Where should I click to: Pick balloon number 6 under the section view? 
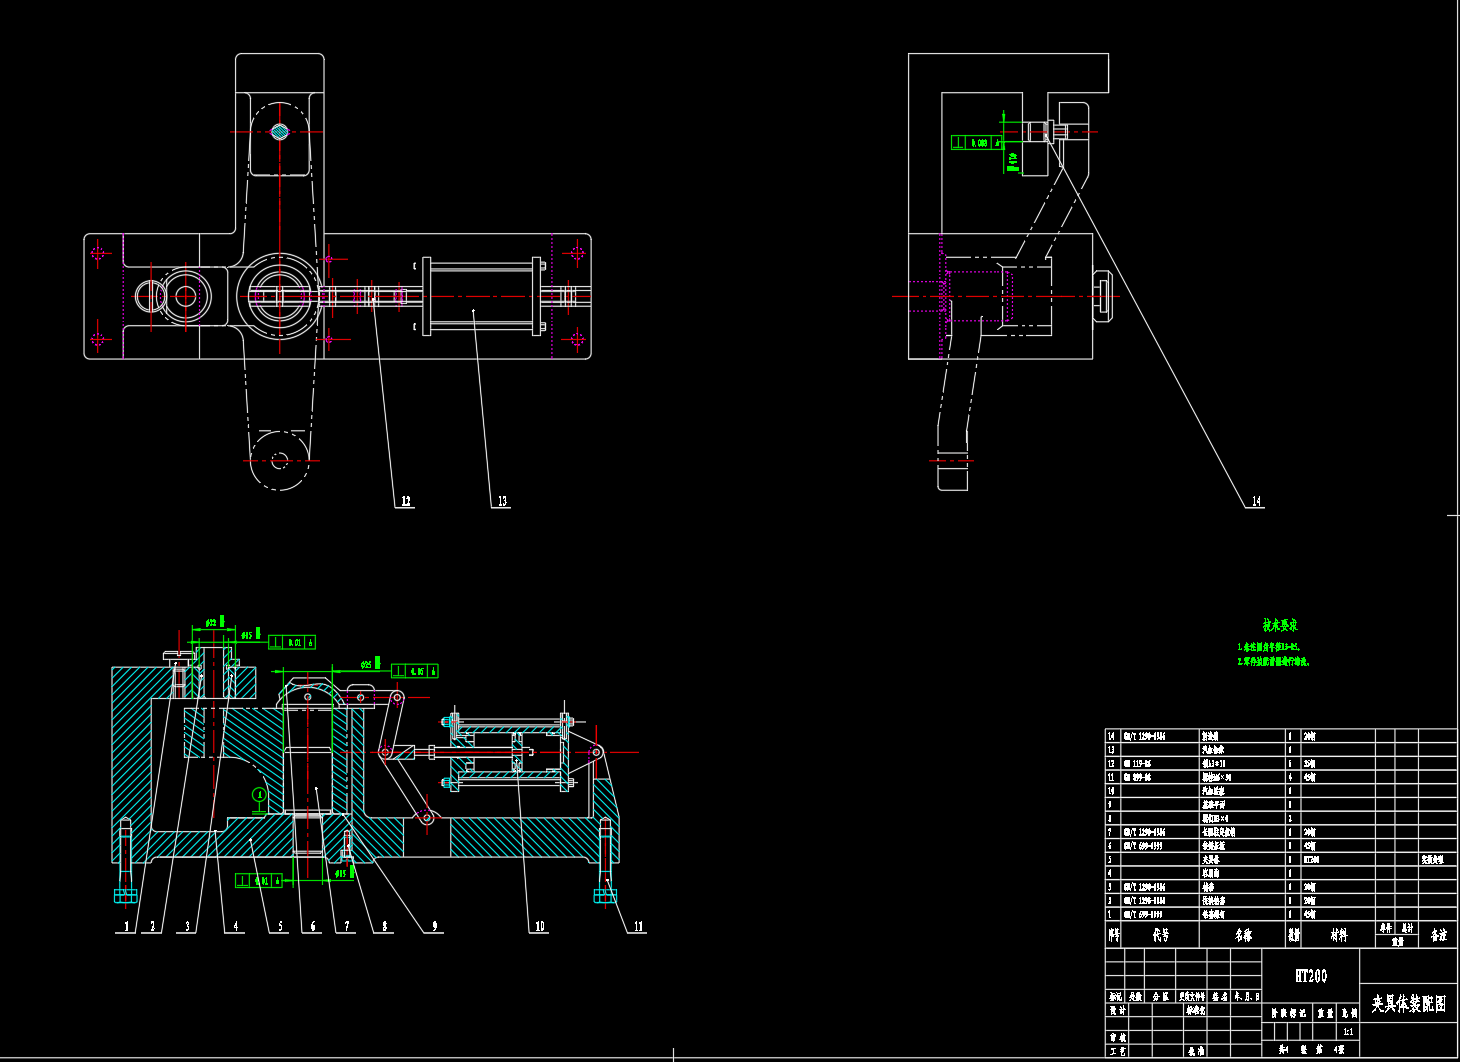[313, 927]
